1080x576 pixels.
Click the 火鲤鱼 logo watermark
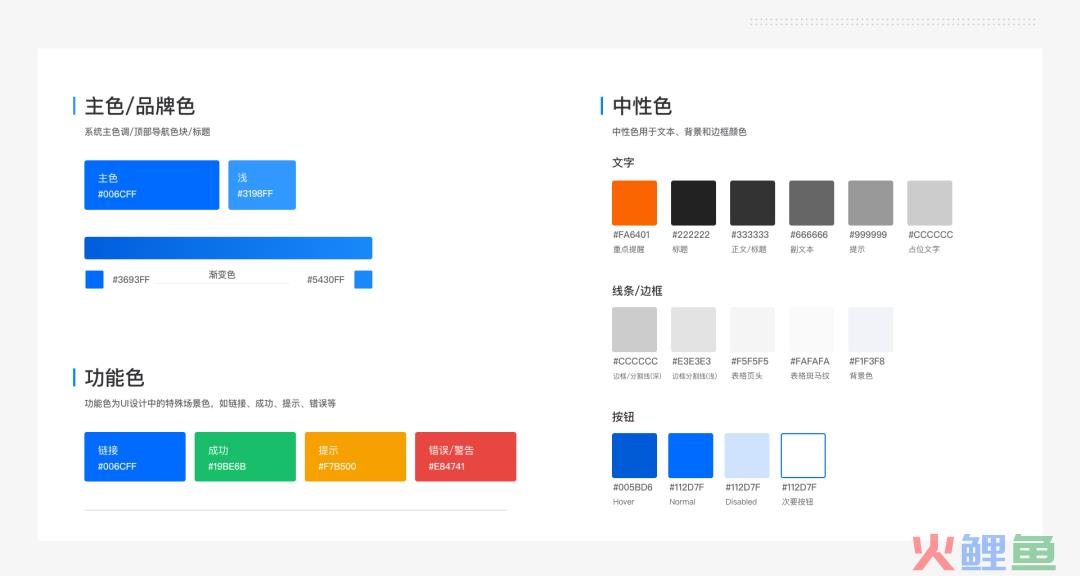point(982,553)
